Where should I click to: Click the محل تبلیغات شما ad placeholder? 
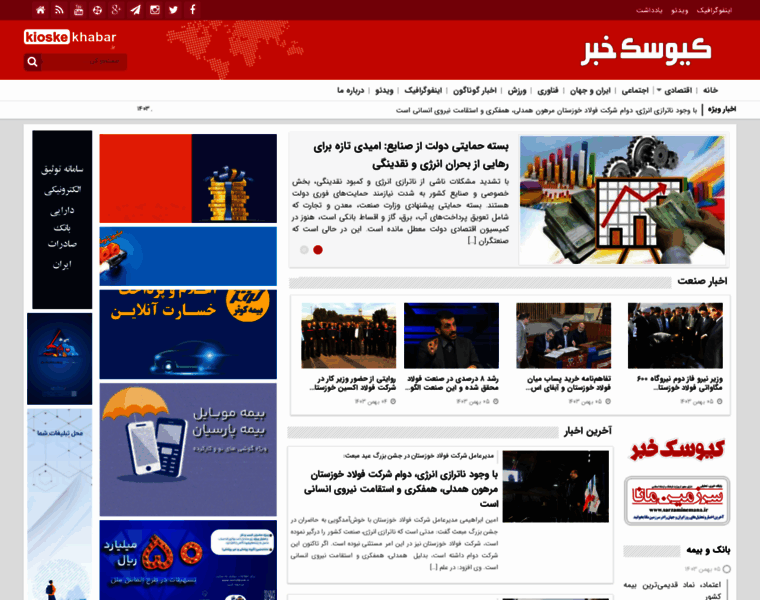pos(60,505)
